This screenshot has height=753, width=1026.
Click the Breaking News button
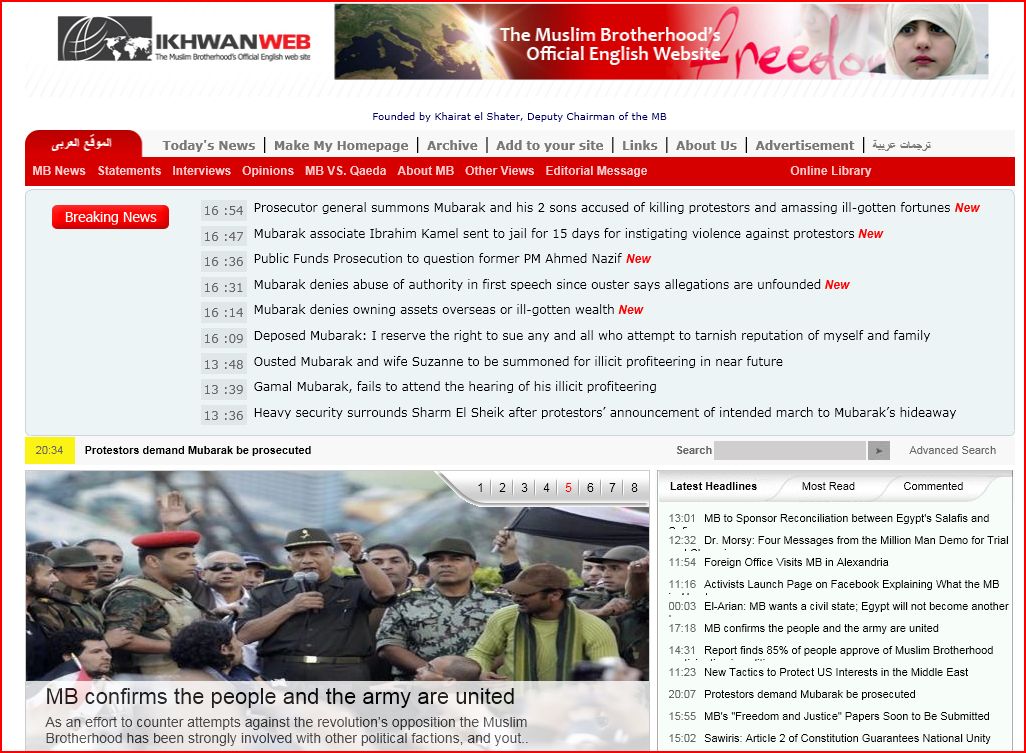[110, 217]
